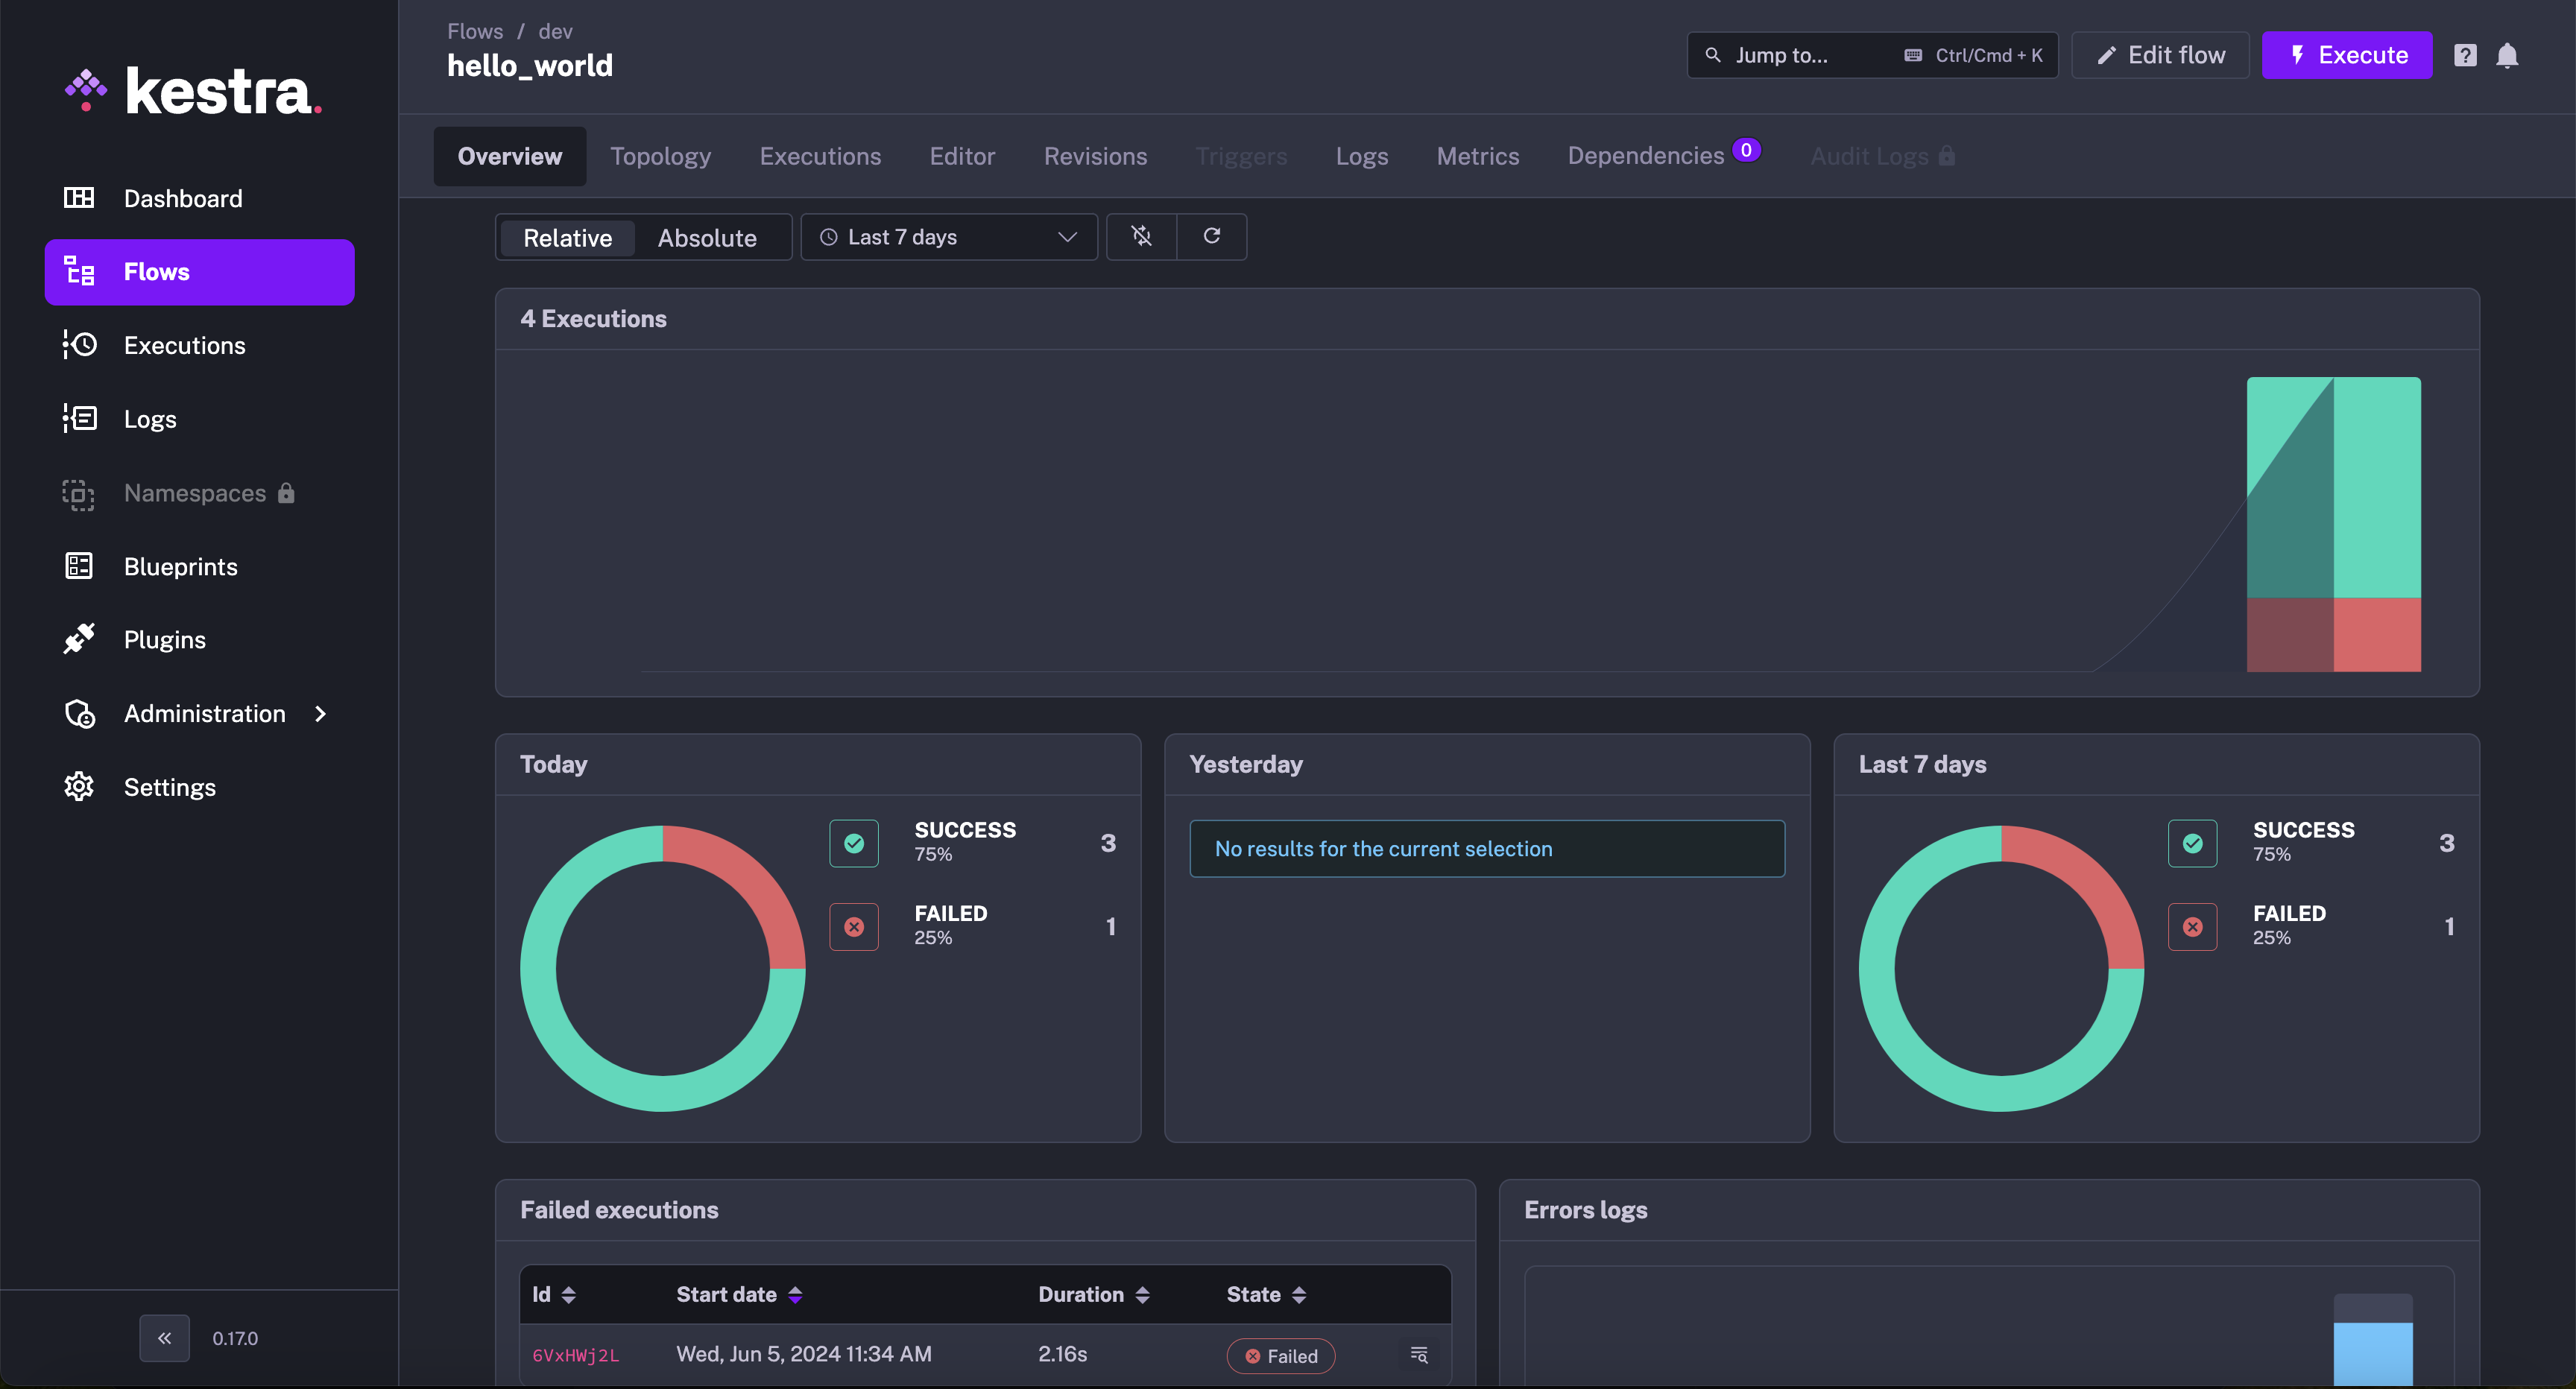
Task: Click the Blueprints sidebar icon
Action: pos(79,566)
